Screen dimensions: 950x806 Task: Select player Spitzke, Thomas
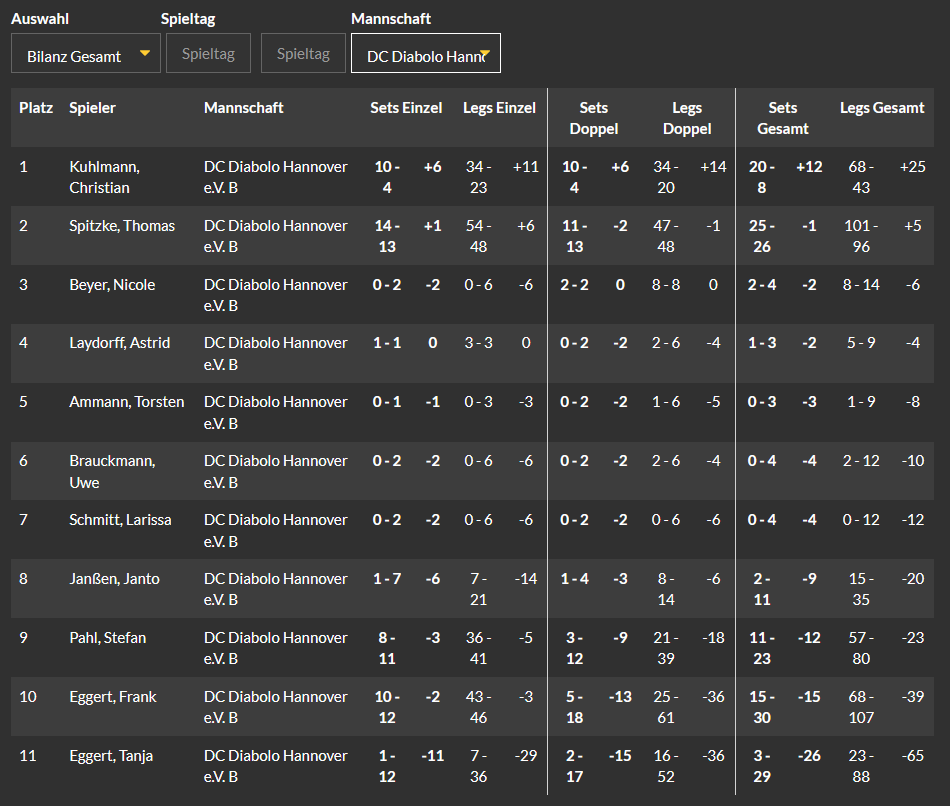122,226
